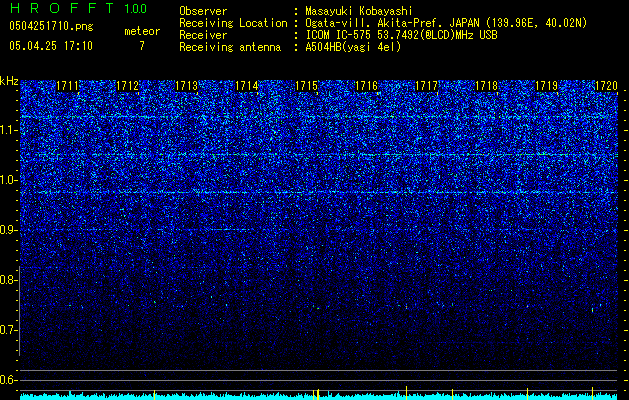
Task: Click the "Observer" field label
Action: tap(203, 11)
